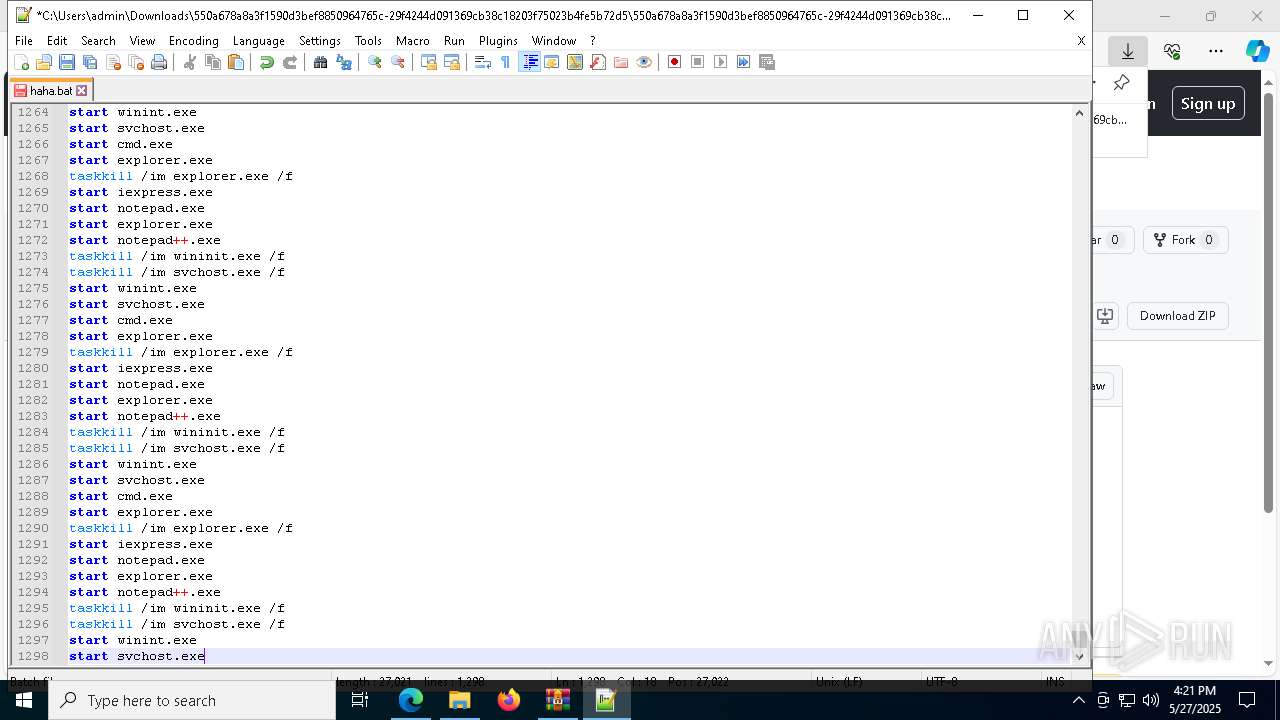The height and width of the screenshot is (720, 1280).
Task: Click Download ZIP in browser window
Action: (1178, 316)
